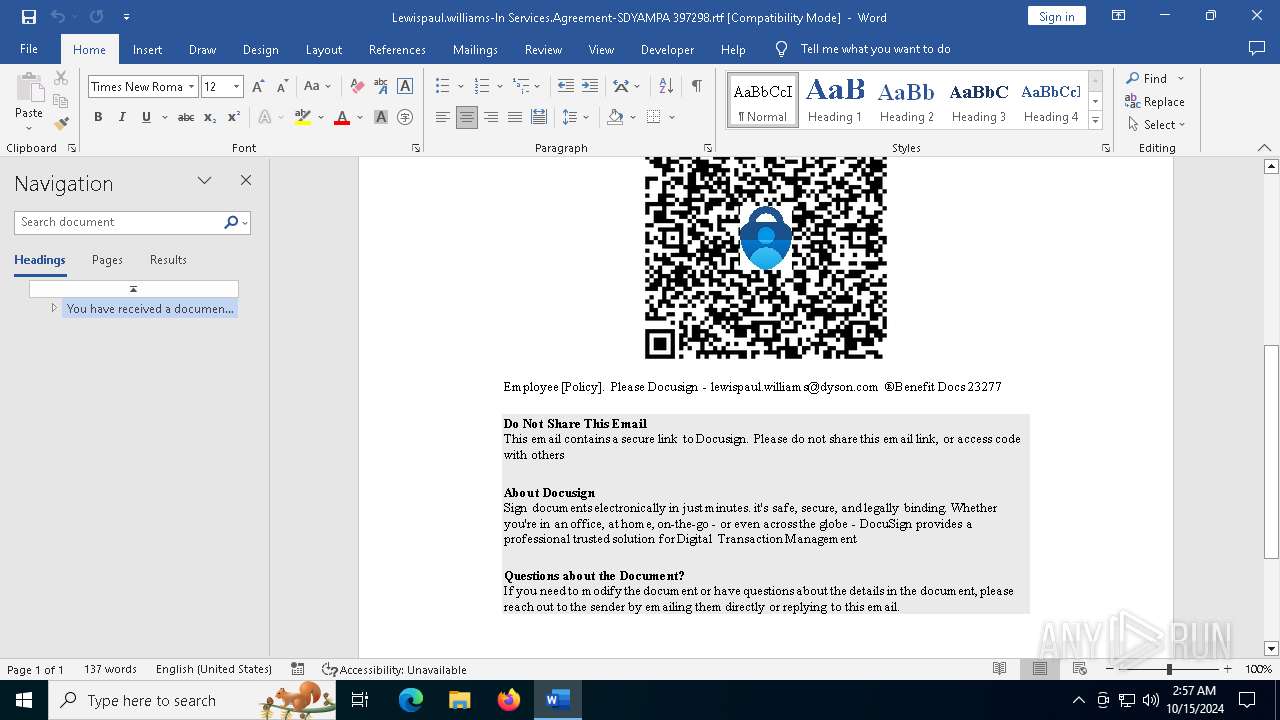The image size is (1280, 720).
Task: Toggle Print Layout view
Action: [x=1040, y=669]
